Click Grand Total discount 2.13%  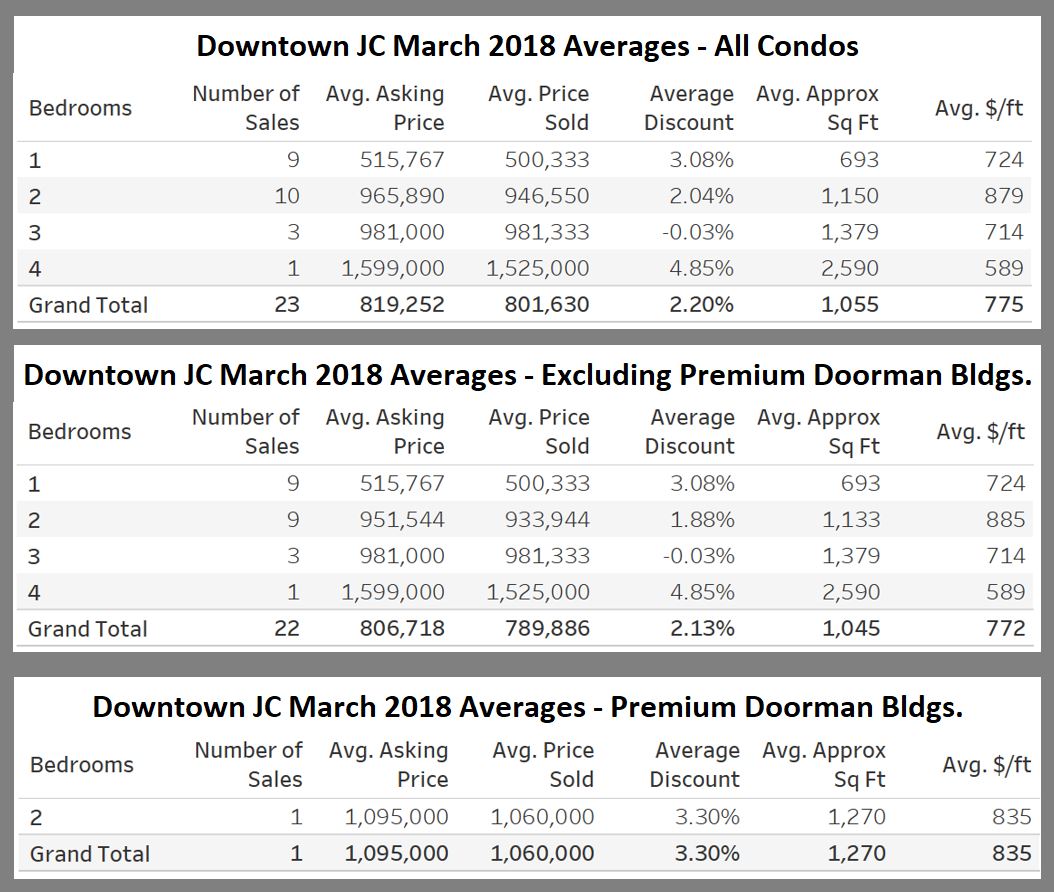click(702, 629)
